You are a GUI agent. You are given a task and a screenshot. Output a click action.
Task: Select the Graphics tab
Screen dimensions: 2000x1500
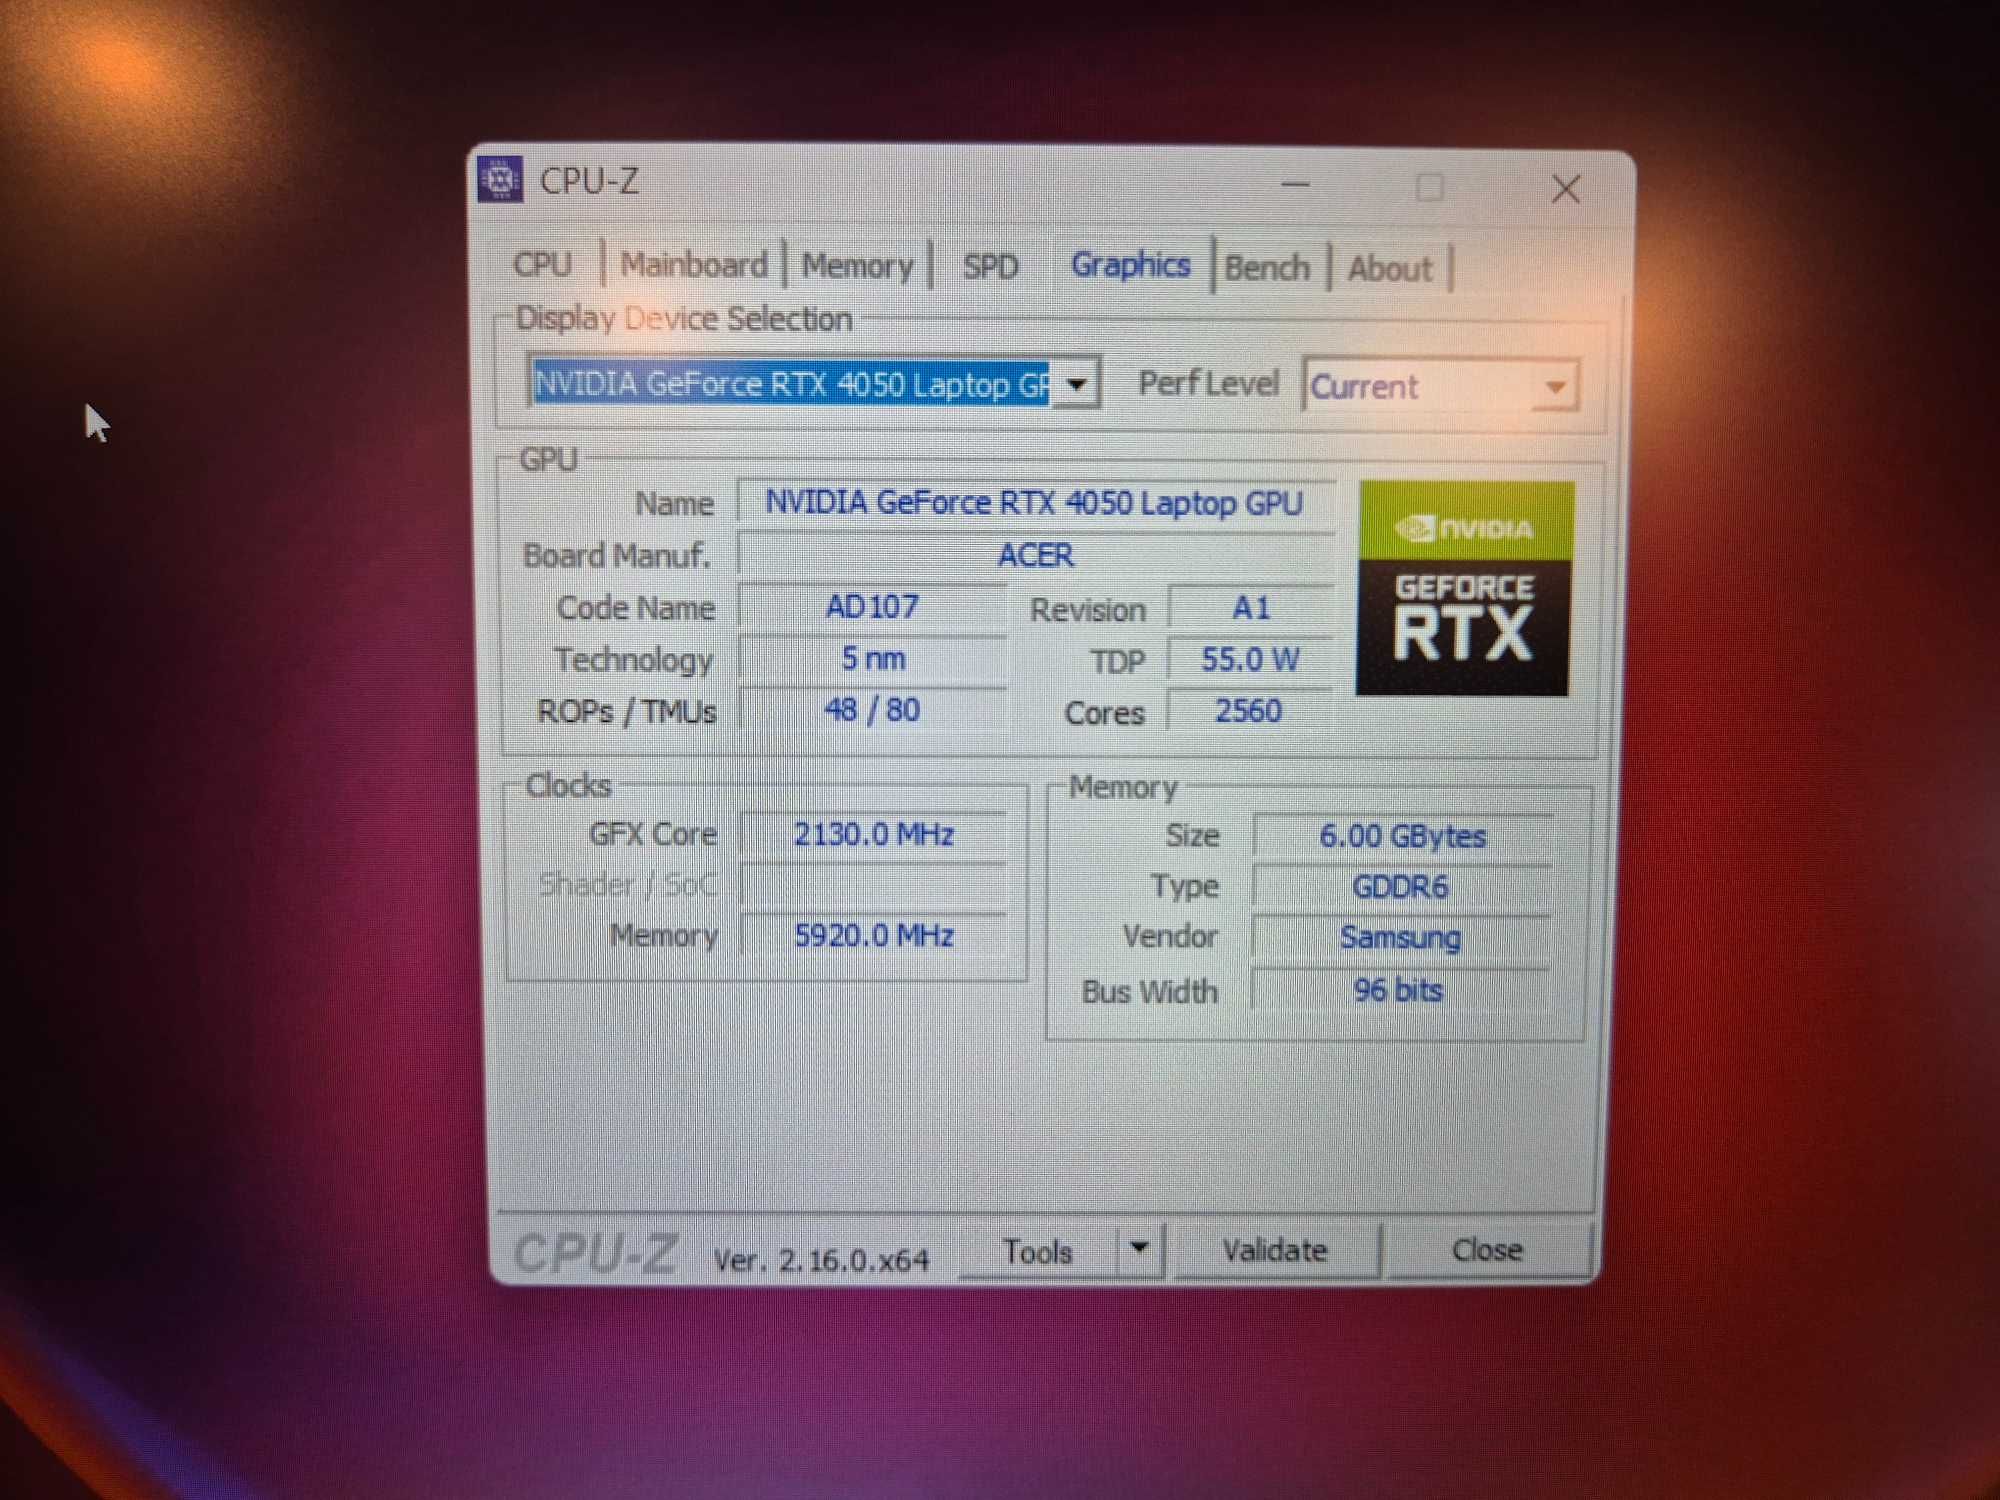click(x=1131, y=265)
